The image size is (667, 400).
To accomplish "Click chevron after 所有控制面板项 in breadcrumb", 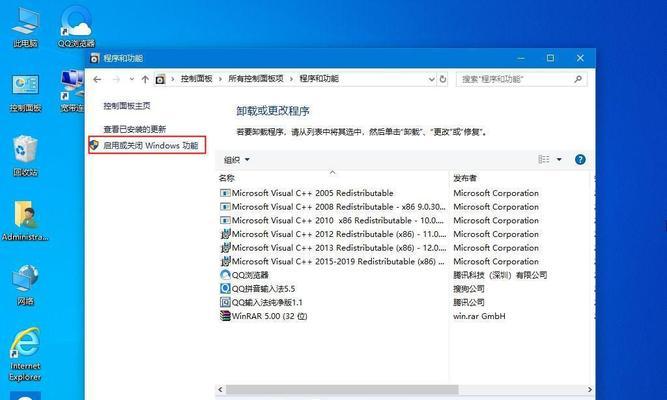I will click(x=292, y=79).
